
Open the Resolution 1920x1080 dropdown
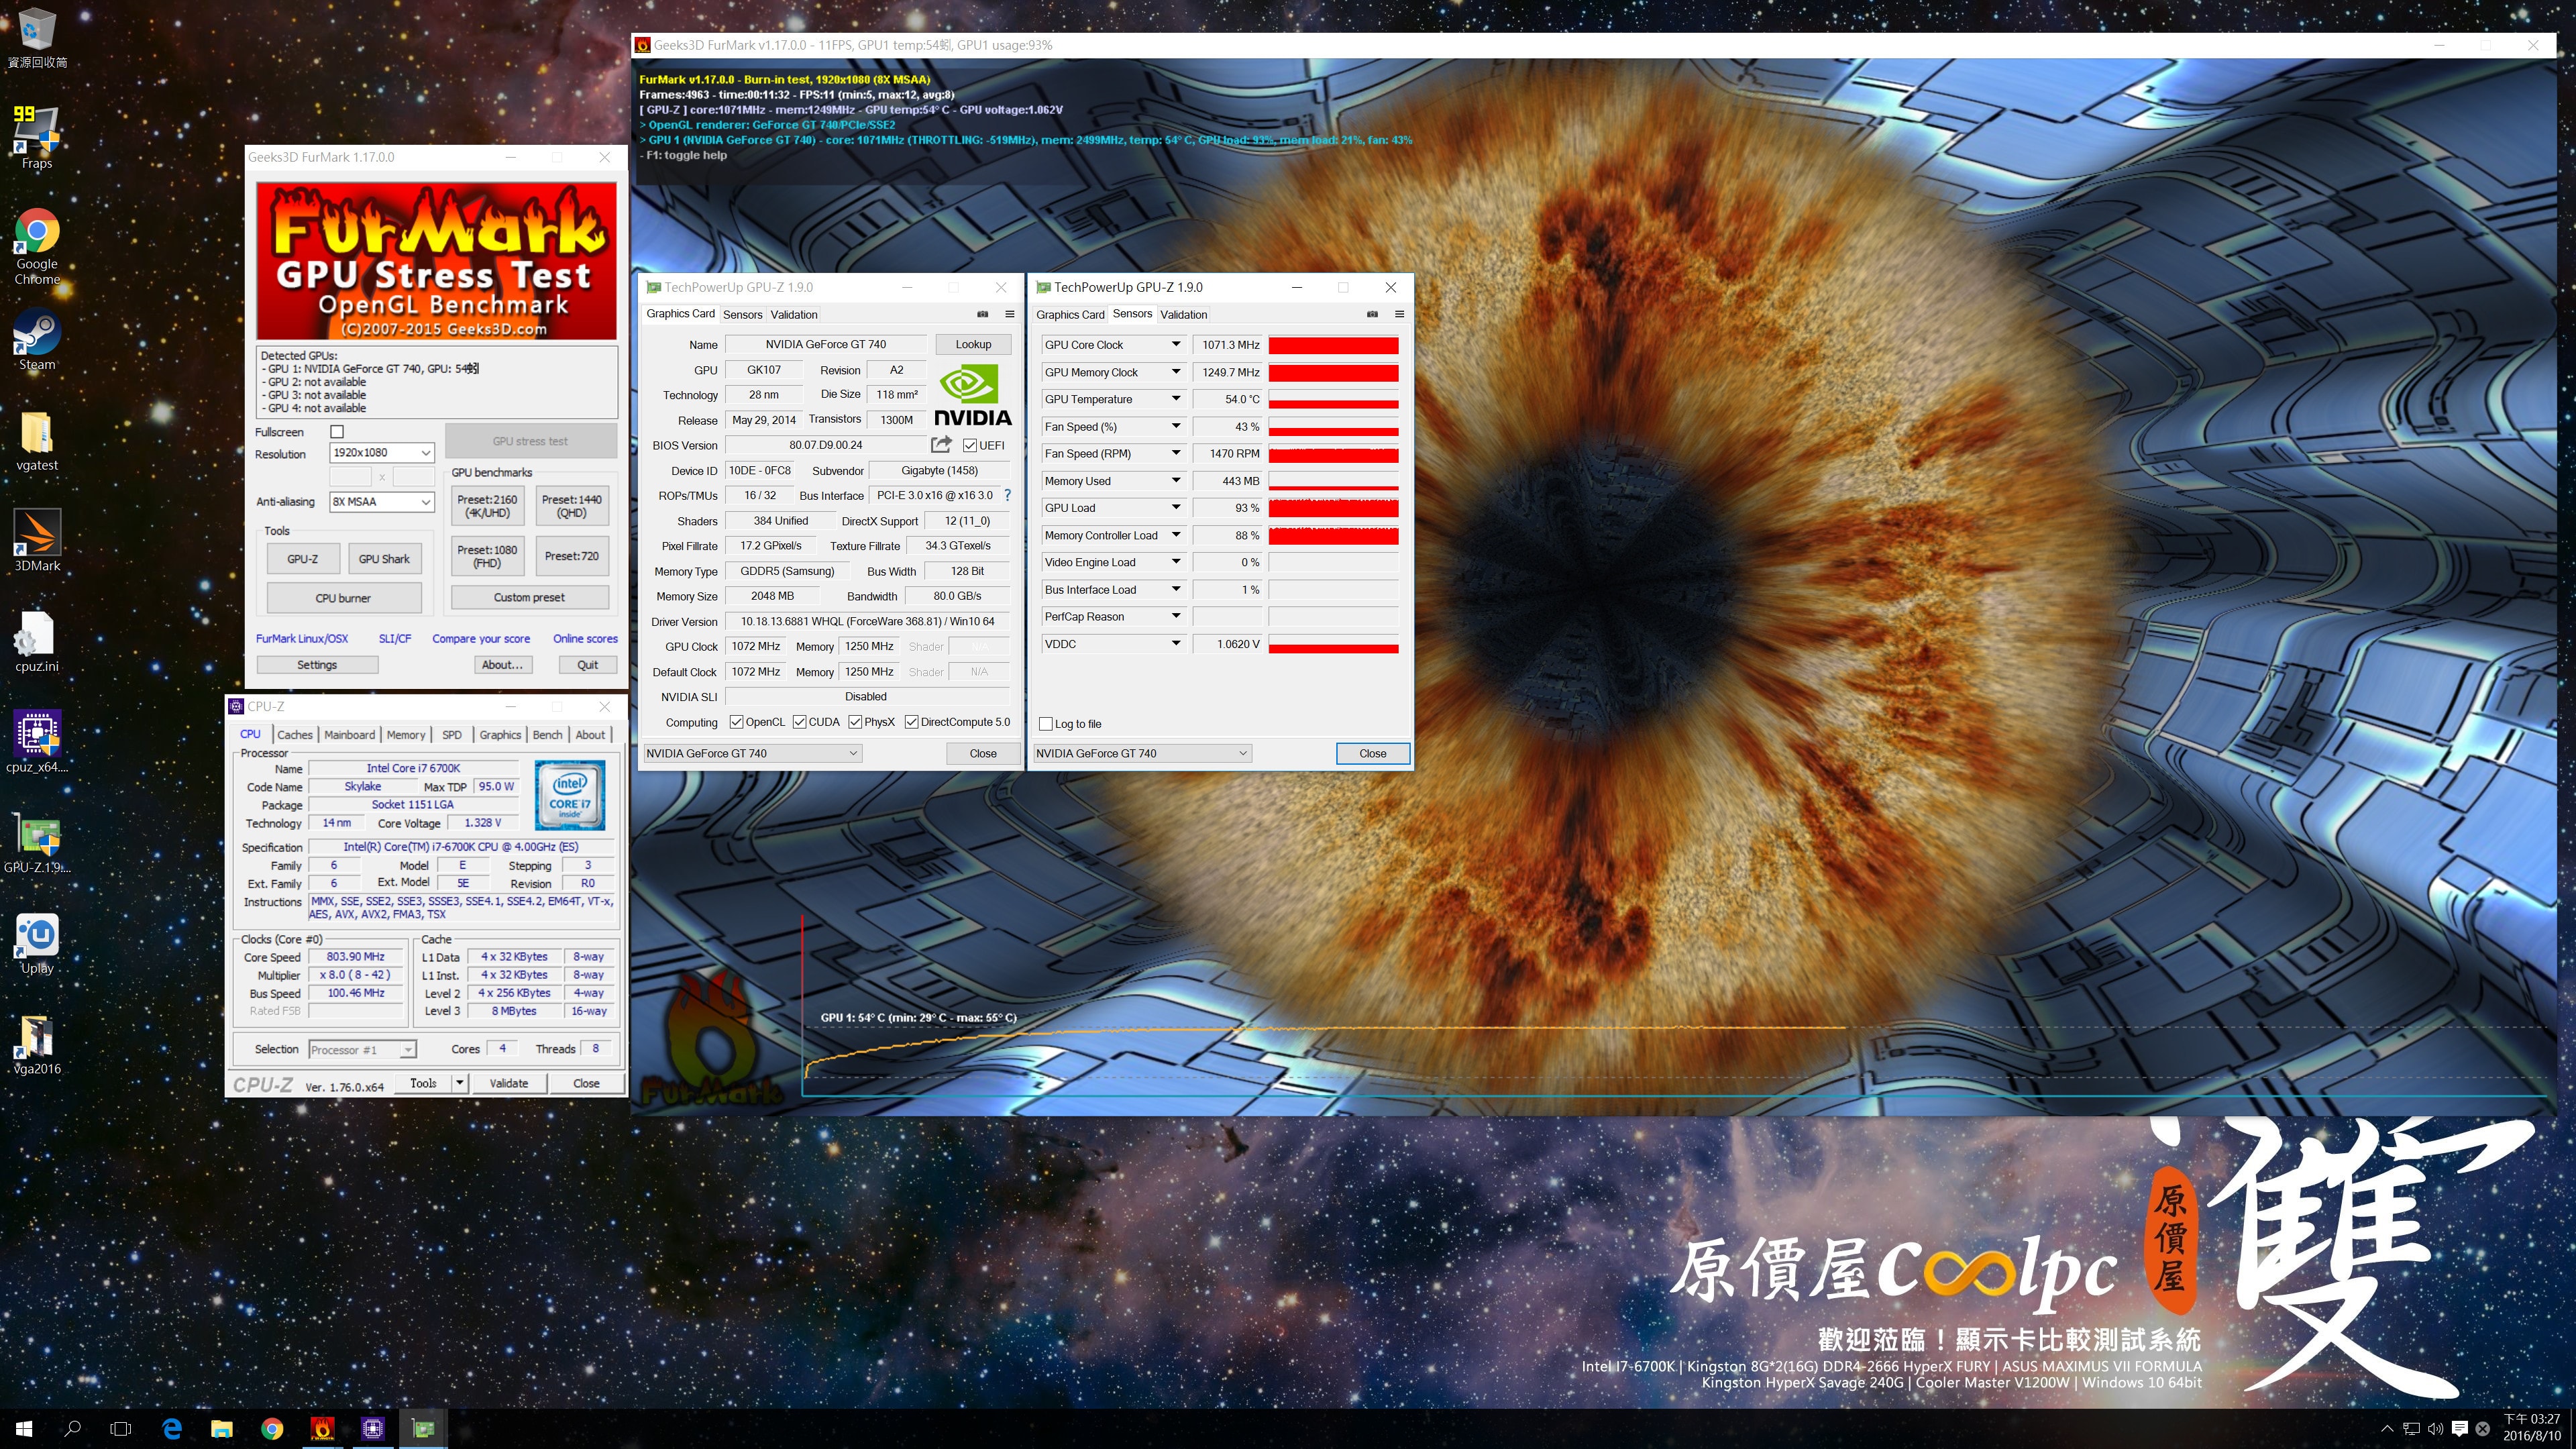(x=382, y=453)
